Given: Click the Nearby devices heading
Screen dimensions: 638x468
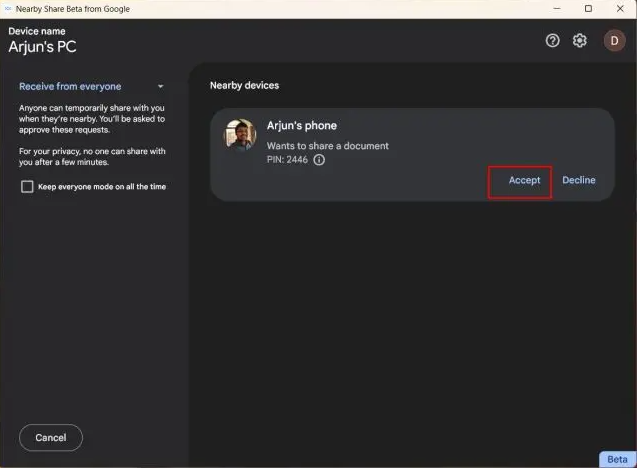Looking at the screenshot, I should point(245,85).
